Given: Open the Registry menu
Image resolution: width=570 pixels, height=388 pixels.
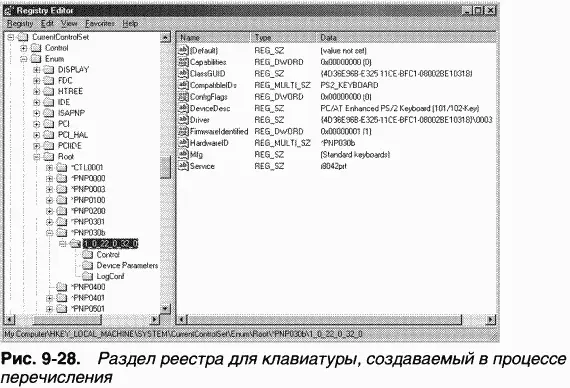Looking at the screenshot, I should coord(20,24).
